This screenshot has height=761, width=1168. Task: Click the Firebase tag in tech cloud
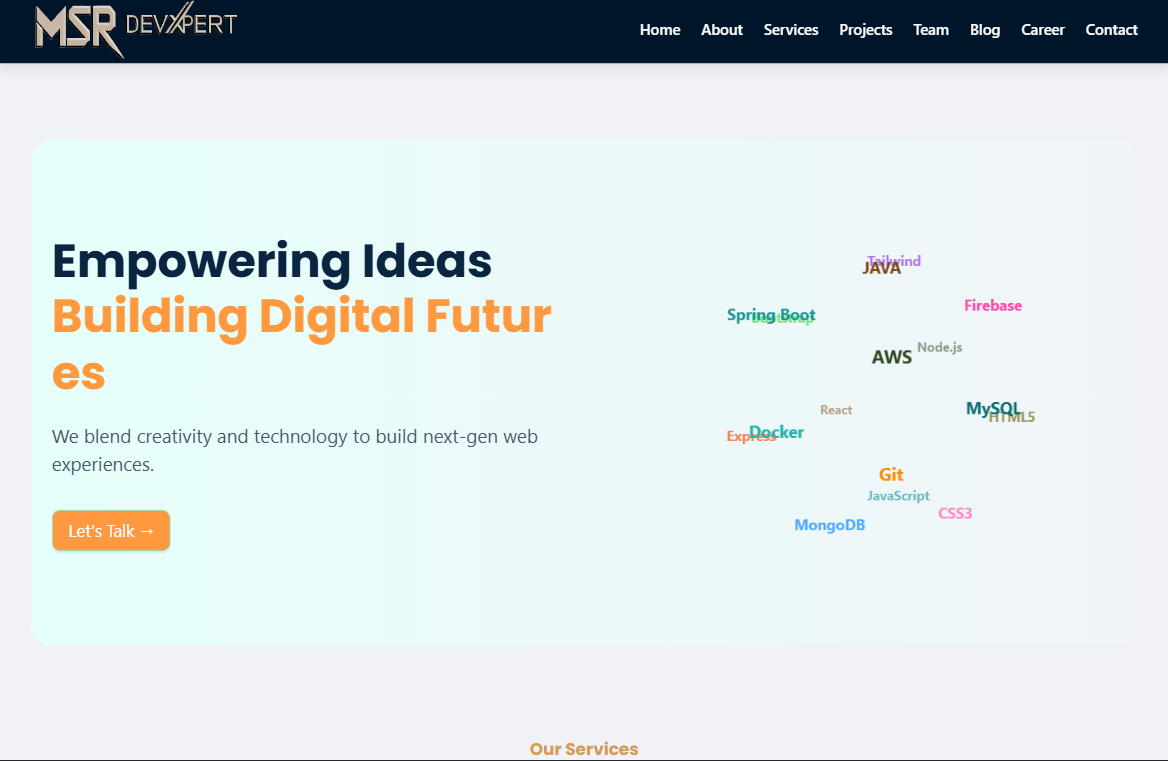992,306
